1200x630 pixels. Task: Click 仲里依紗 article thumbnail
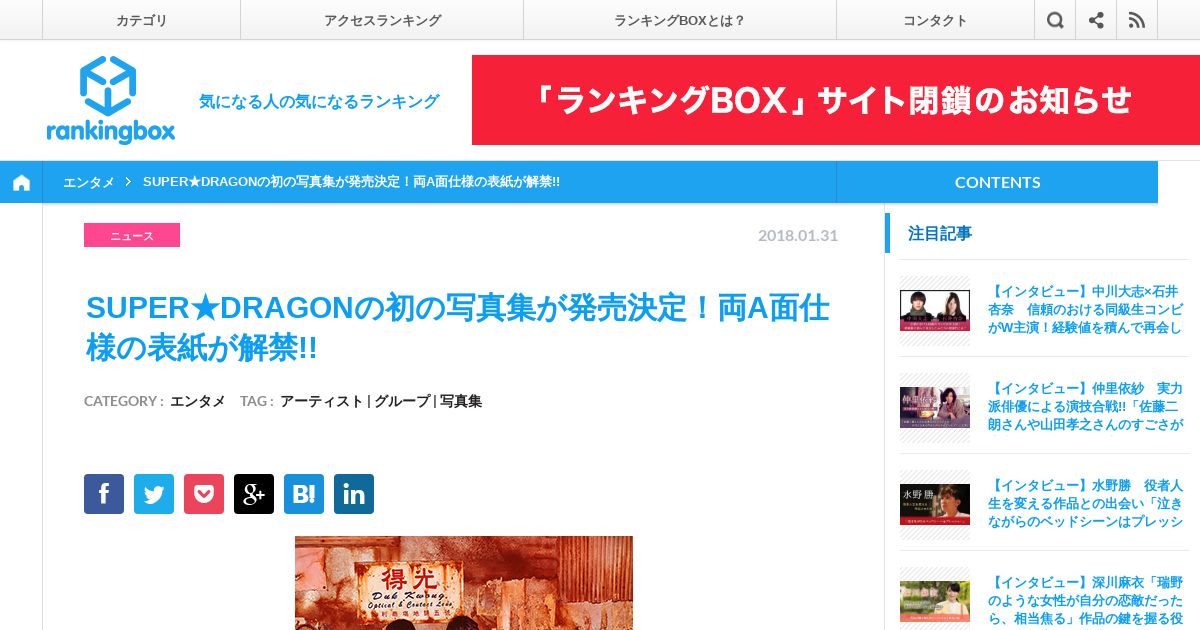click(935, 407)
